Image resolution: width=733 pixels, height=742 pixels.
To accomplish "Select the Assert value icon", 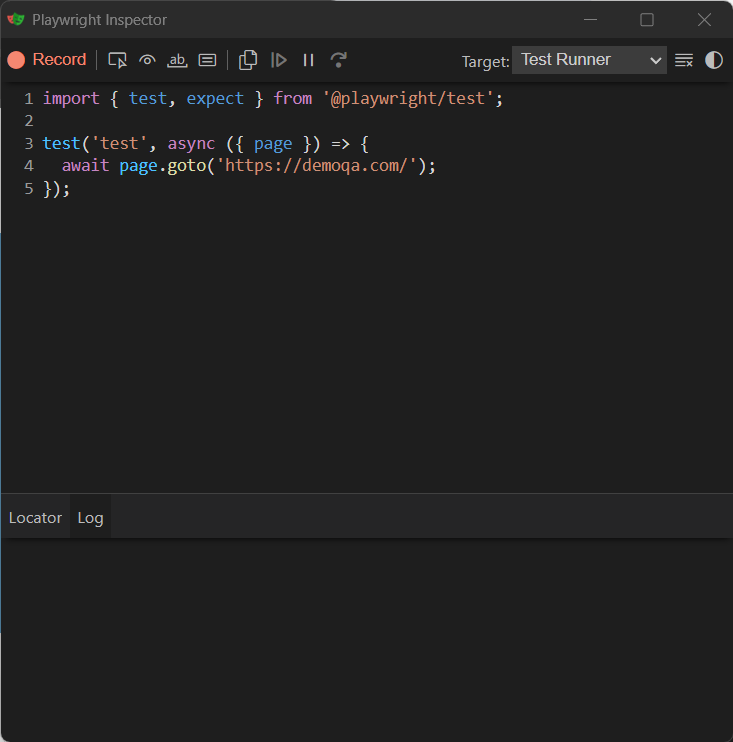I will click(207, 60).
